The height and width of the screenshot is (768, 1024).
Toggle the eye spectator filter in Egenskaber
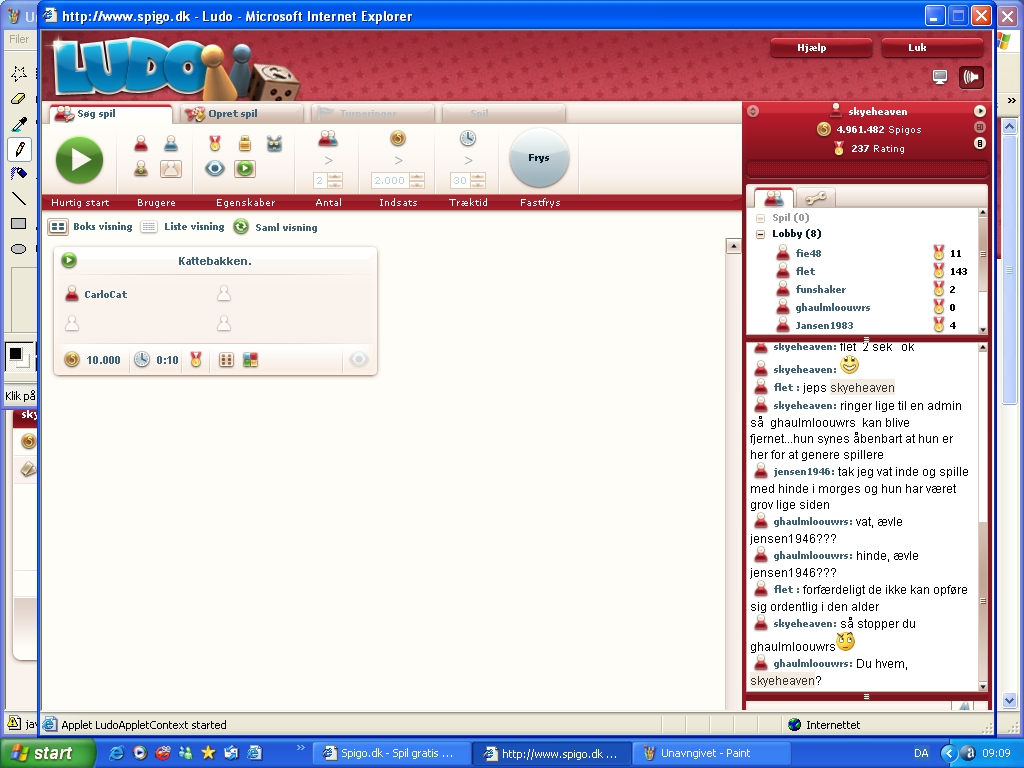[x=215, y=169]
